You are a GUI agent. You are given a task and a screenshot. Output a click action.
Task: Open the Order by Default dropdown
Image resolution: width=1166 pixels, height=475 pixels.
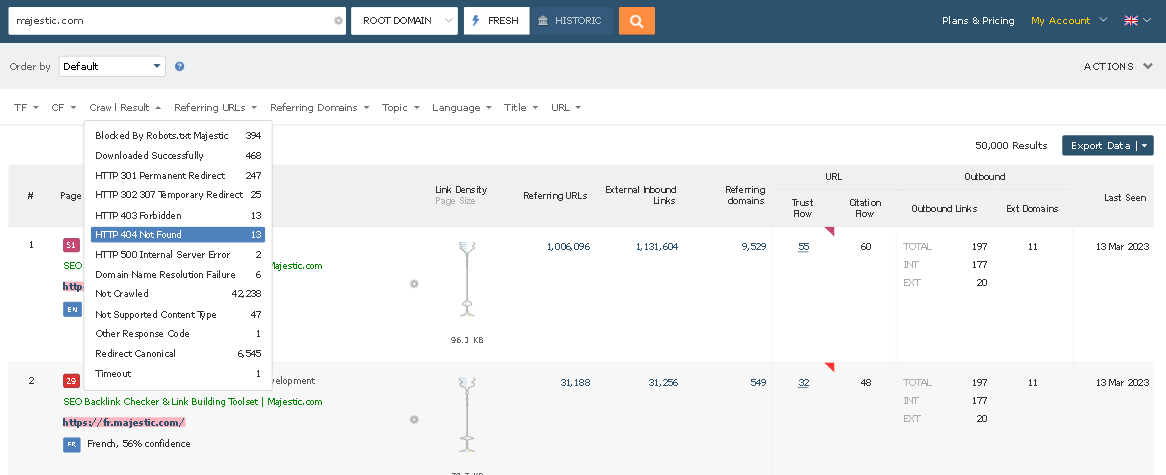(x=112, y=67)
